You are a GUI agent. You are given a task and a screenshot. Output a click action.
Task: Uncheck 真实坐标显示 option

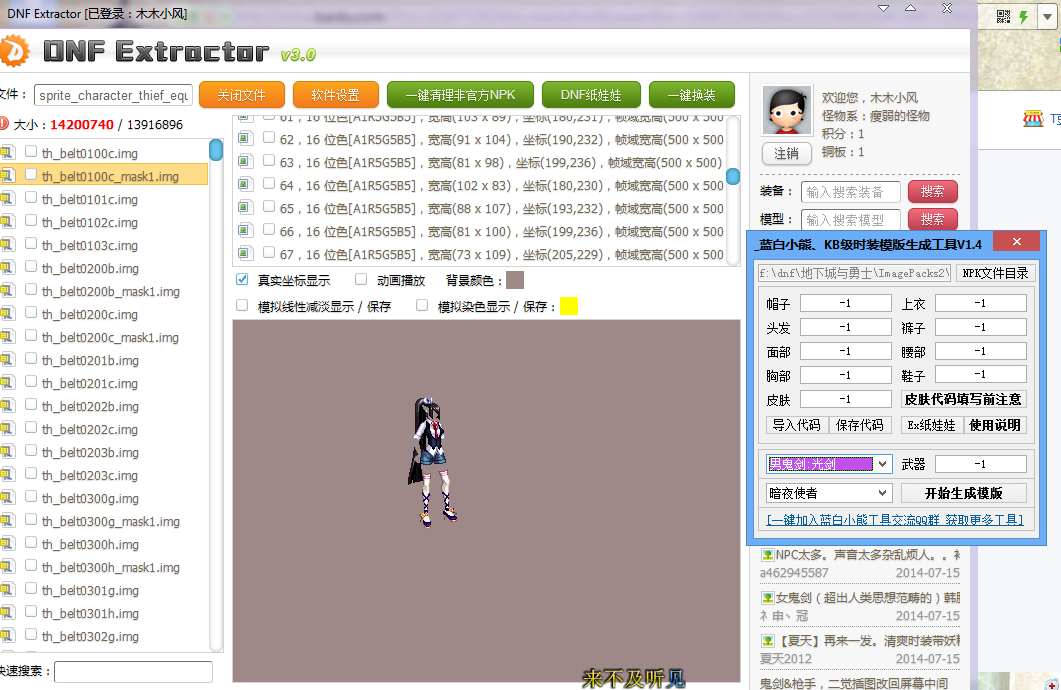(x=242, y=279)
